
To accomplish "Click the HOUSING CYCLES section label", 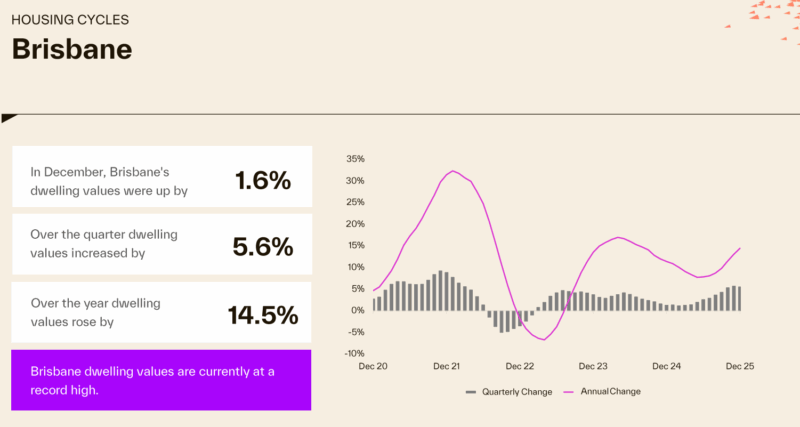I will [x=70, y=20].
